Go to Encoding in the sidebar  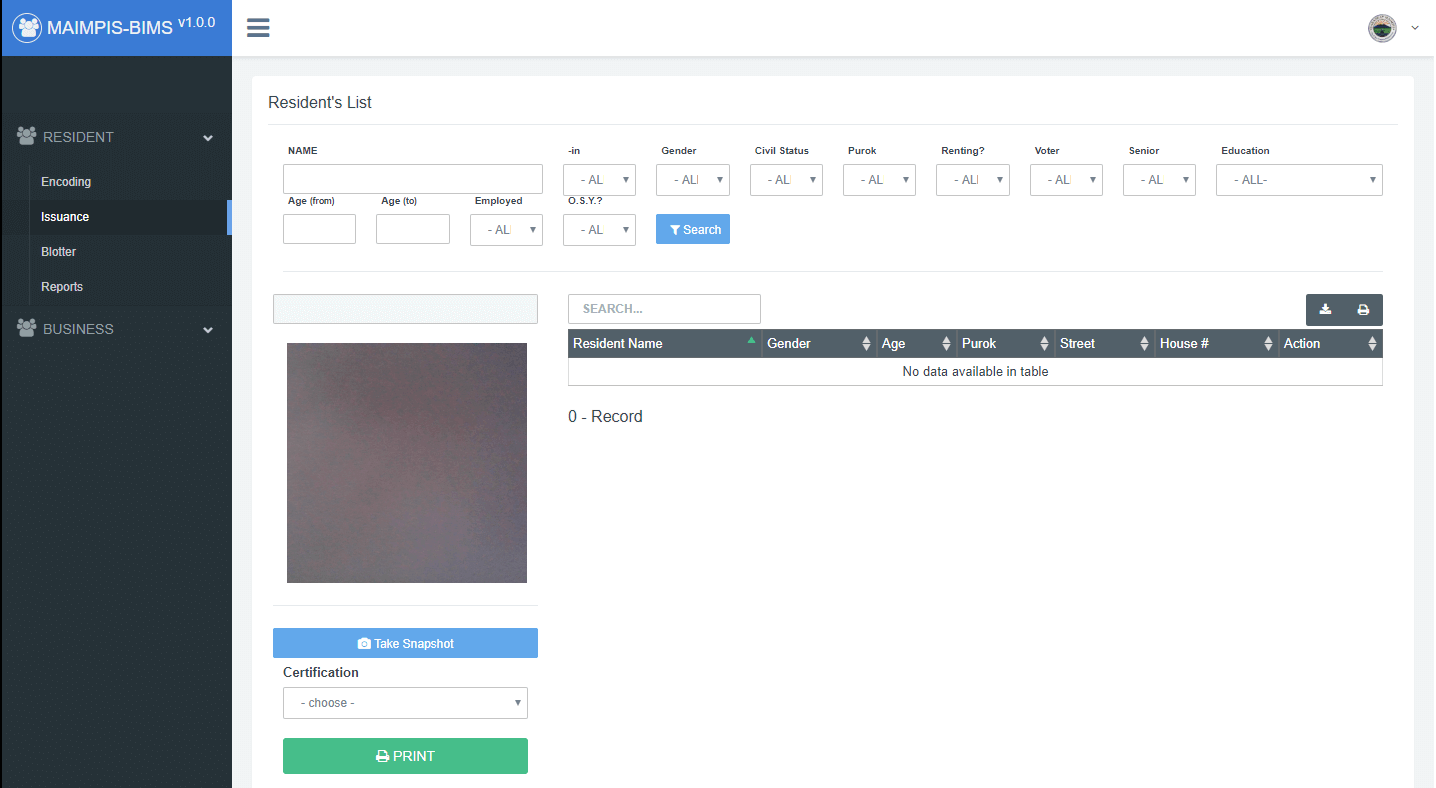click(66, 182)
